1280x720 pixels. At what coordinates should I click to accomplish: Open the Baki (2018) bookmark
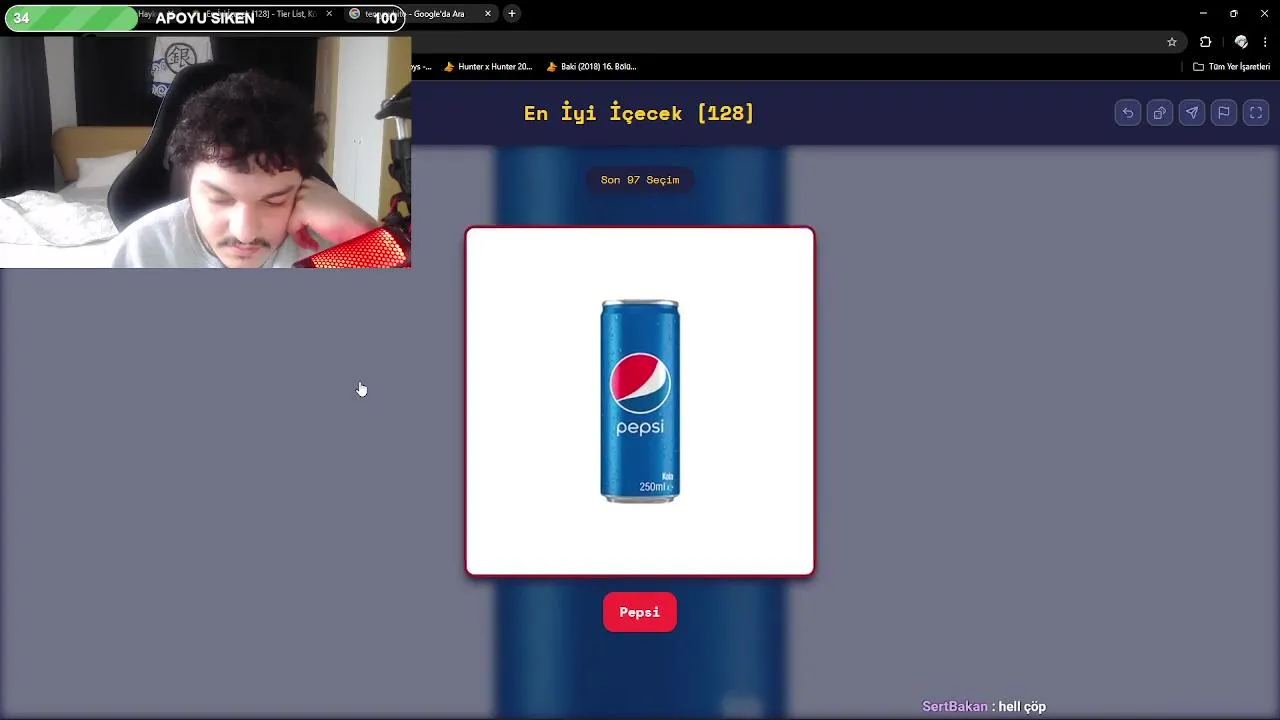click(591, 67)
